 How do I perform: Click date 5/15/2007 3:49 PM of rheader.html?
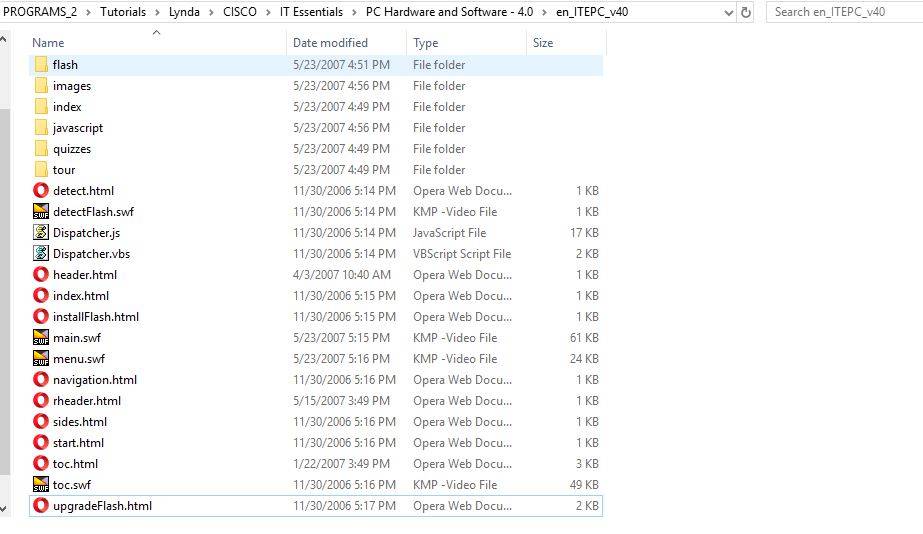(341, 401)
